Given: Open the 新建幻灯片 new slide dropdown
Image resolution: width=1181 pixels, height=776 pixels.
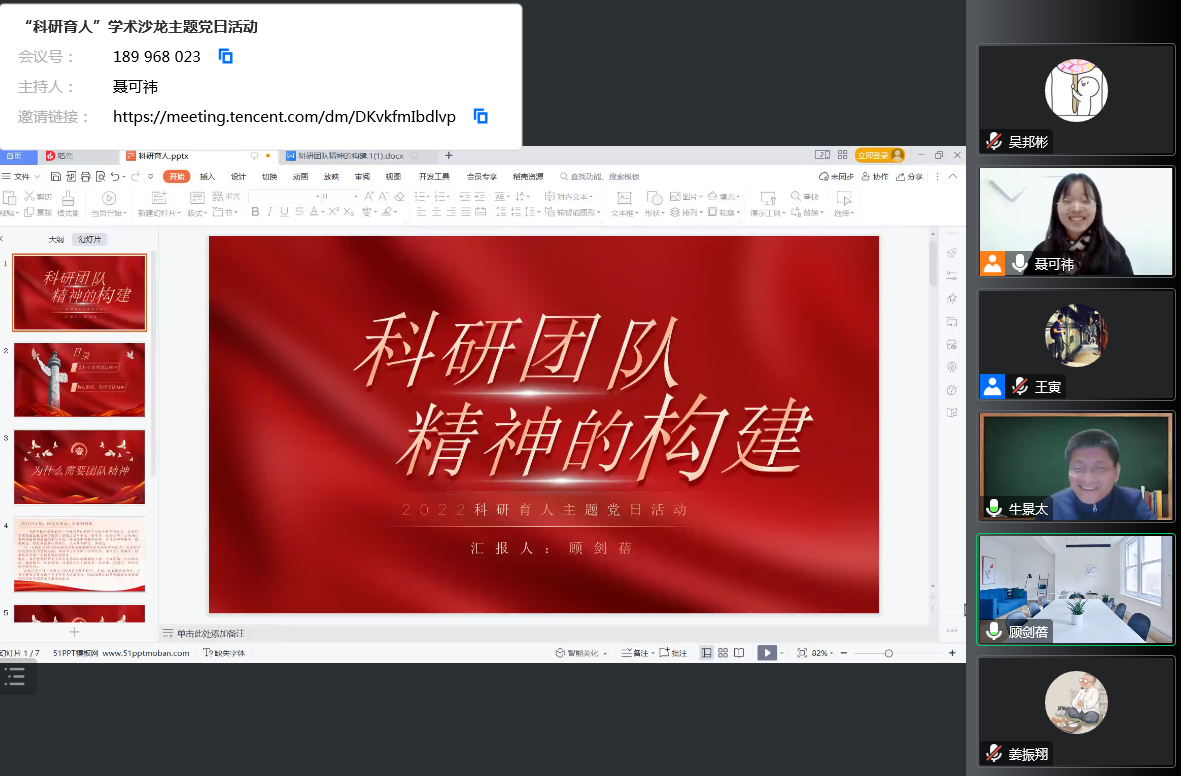Looking at the screenshot, I should coord(179,212).
